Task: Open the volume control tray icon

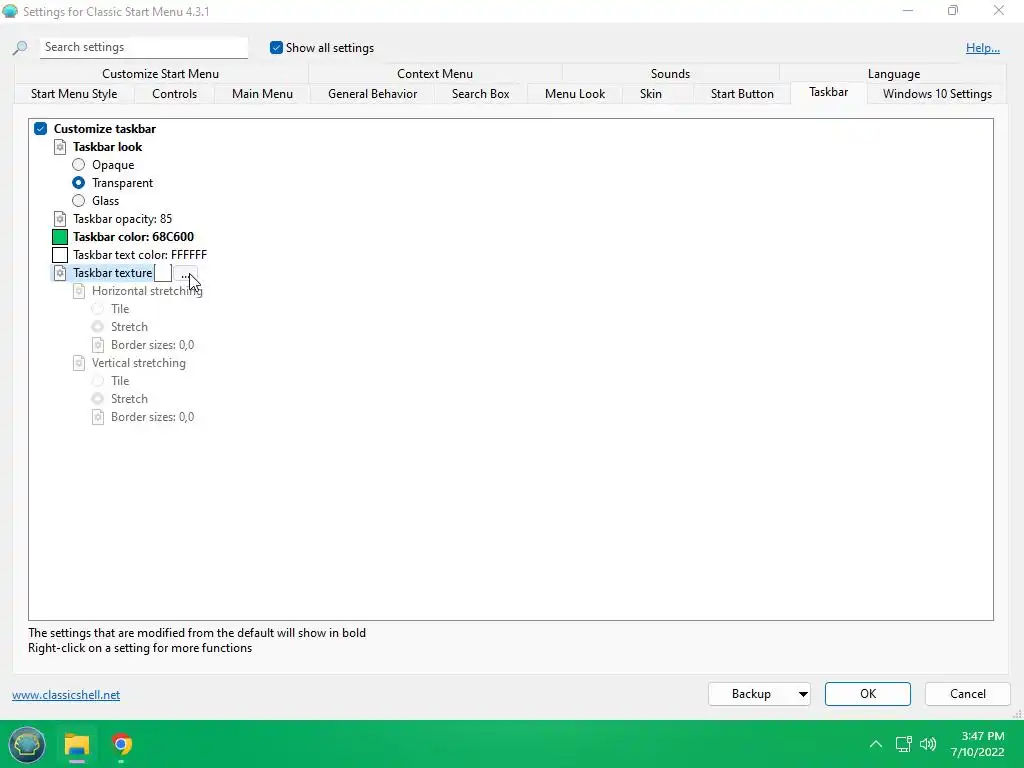Action: coord(927,744)
